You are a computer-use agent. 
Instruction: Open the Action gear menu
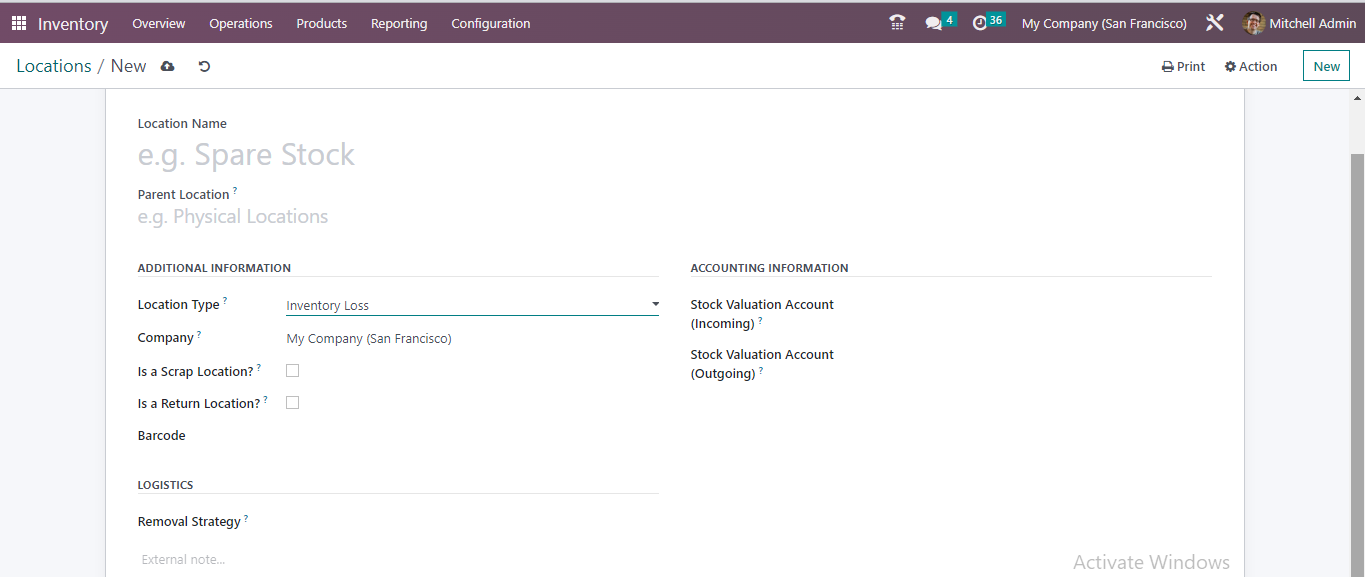pyautogui.click(x=1250, y=65)
